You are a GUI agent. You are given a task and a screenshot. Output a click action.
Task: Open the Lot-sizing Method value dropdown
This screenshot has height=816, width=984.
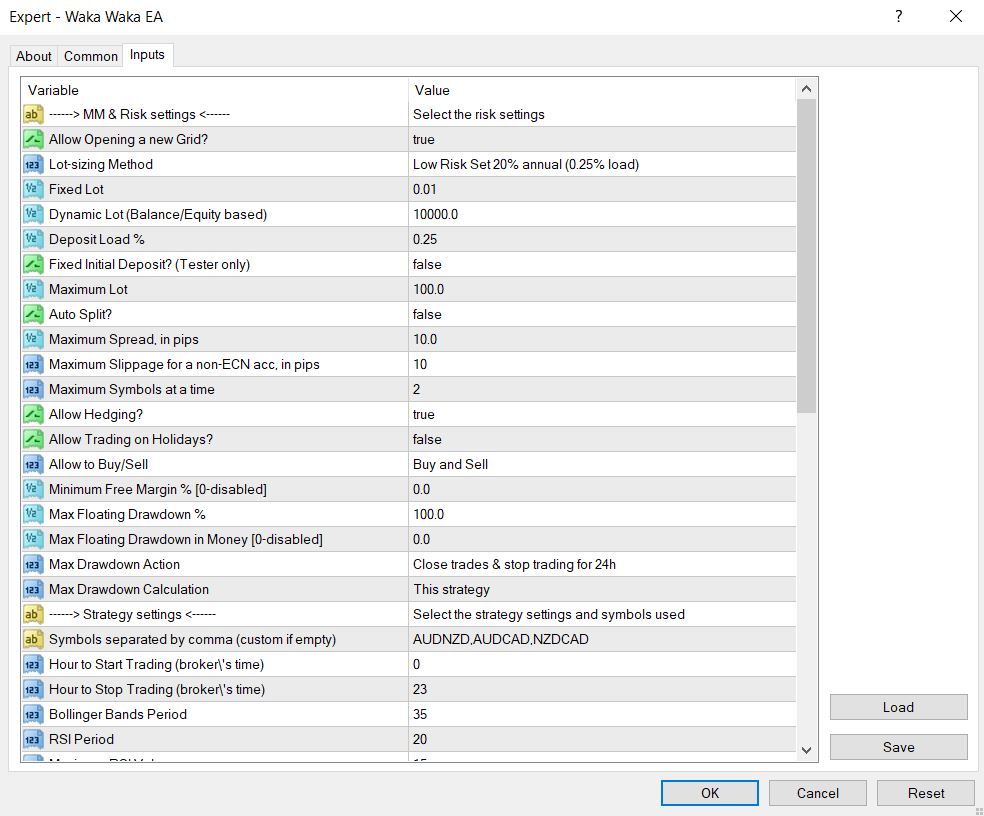(x=602, y=164)
